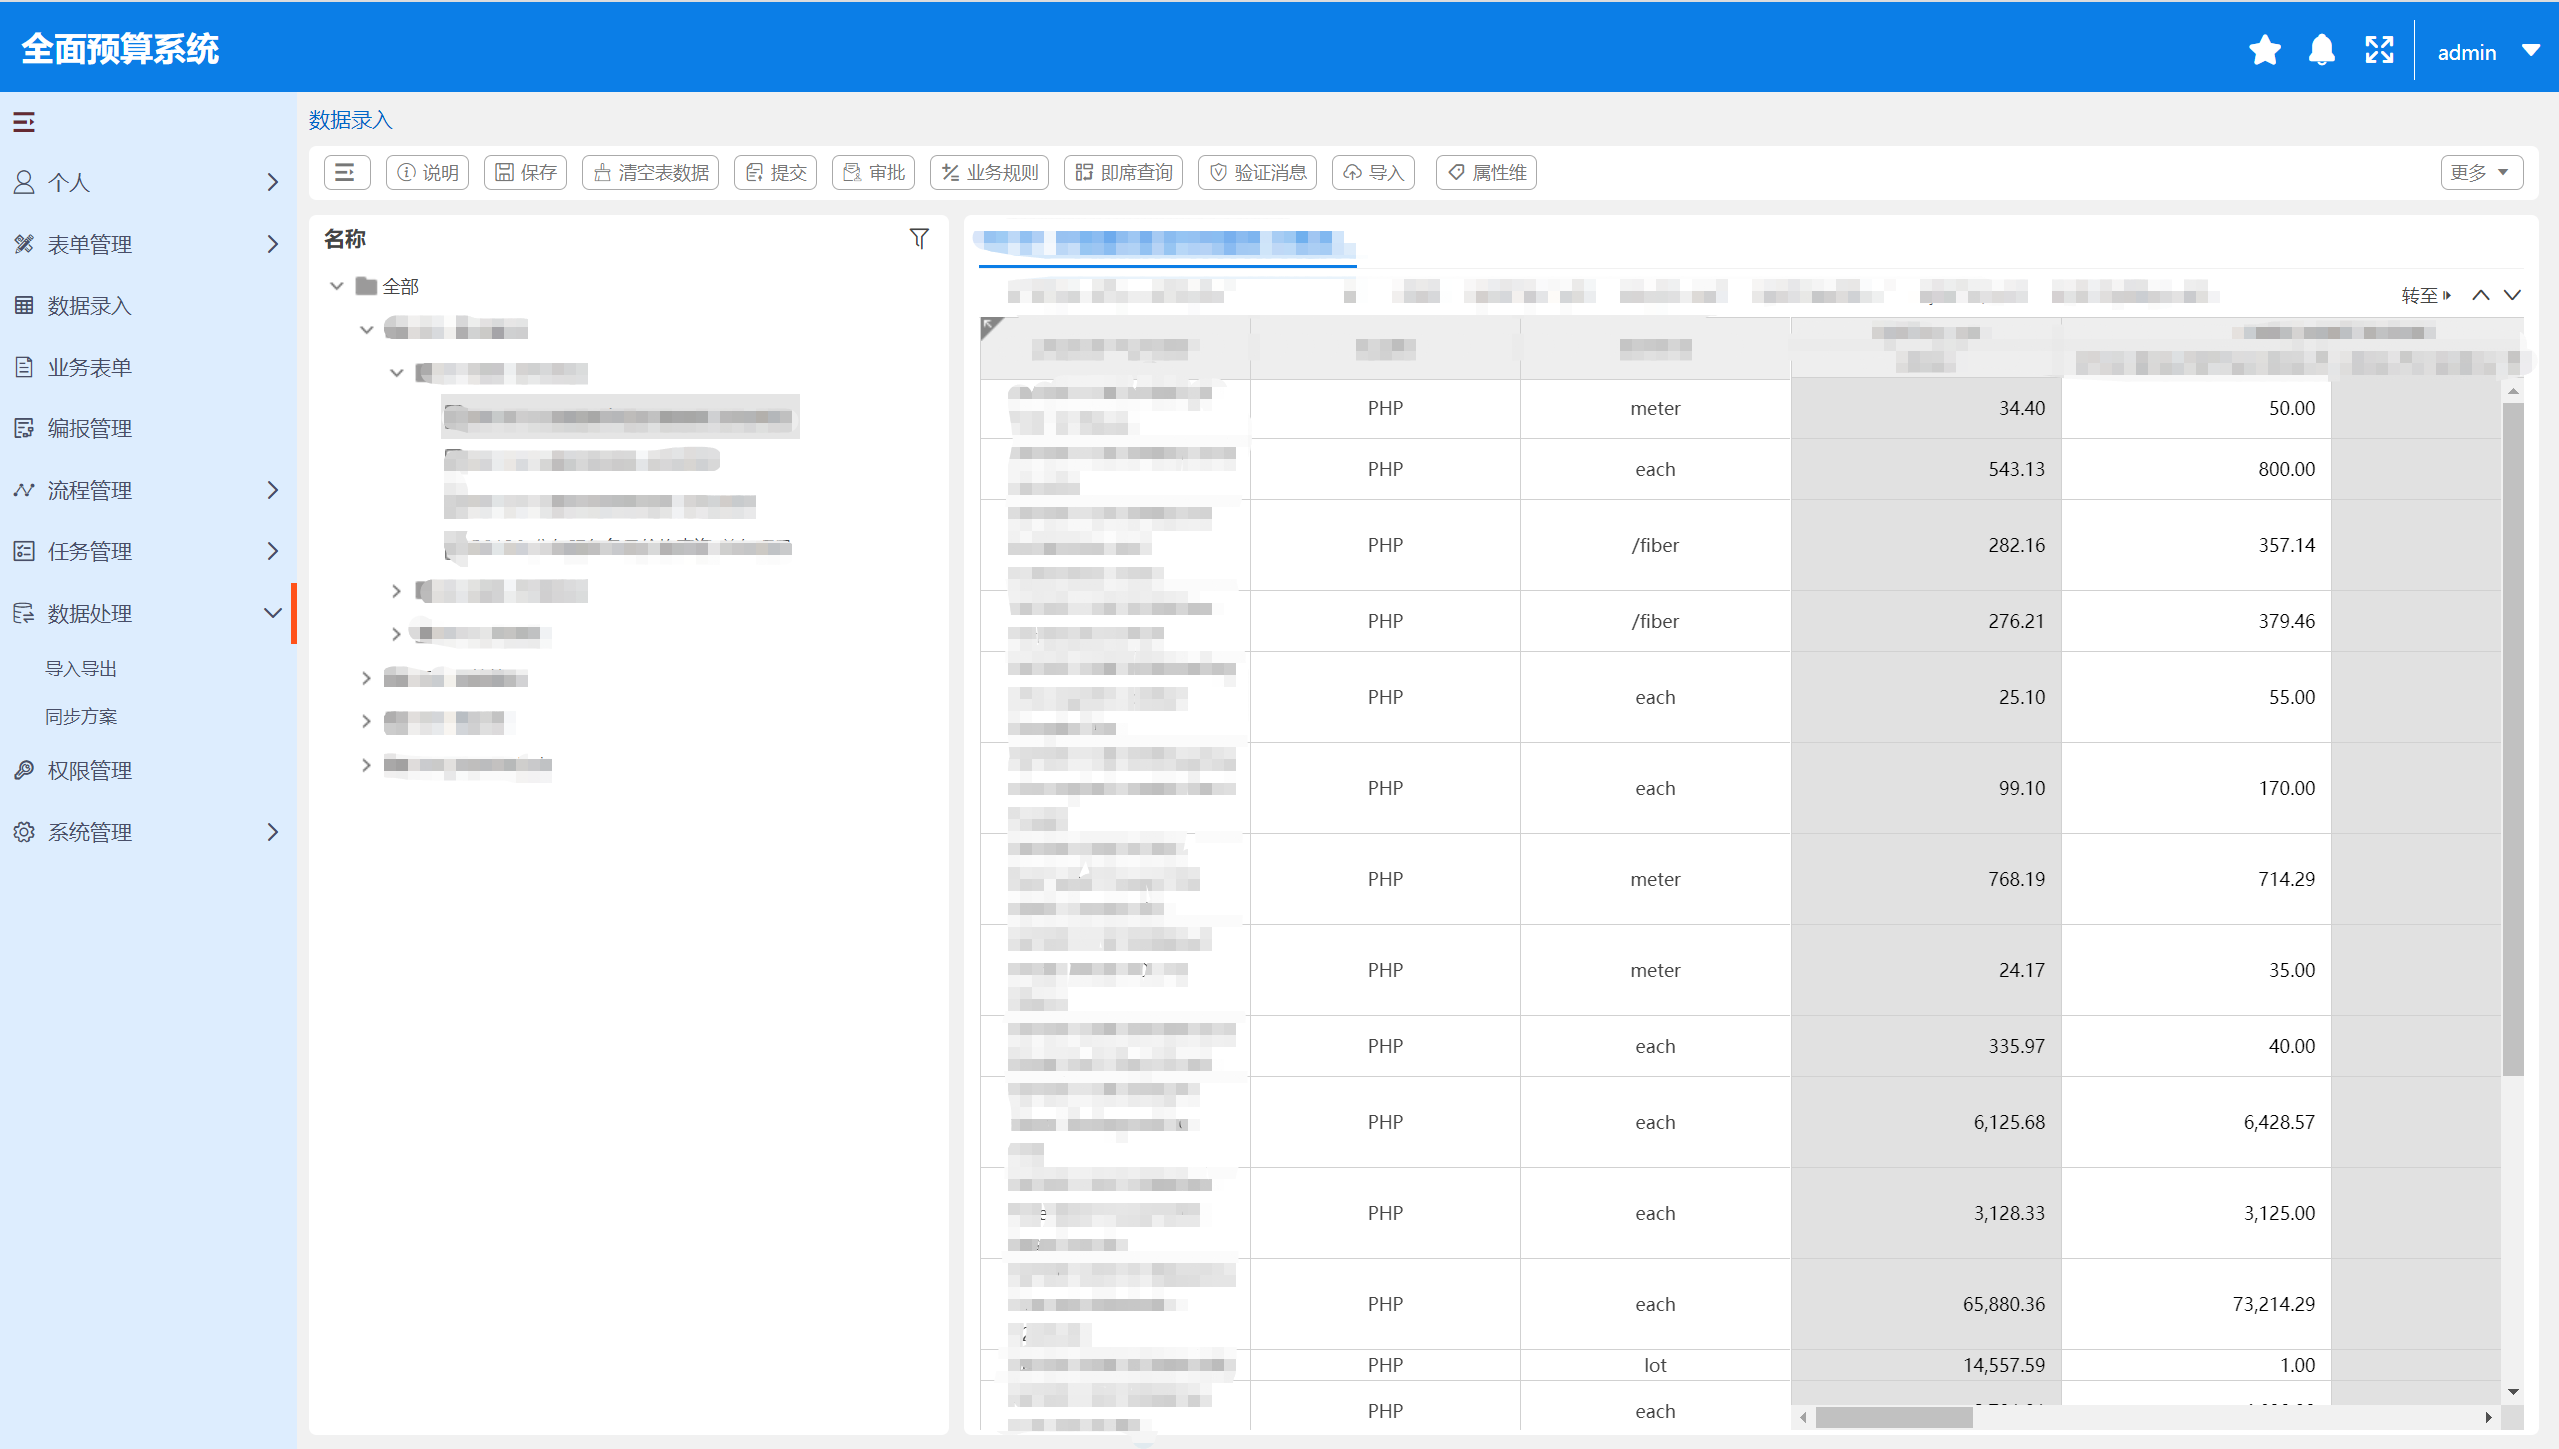
Task: Open the 更多 dropdown
Action: coord(2481,172)
